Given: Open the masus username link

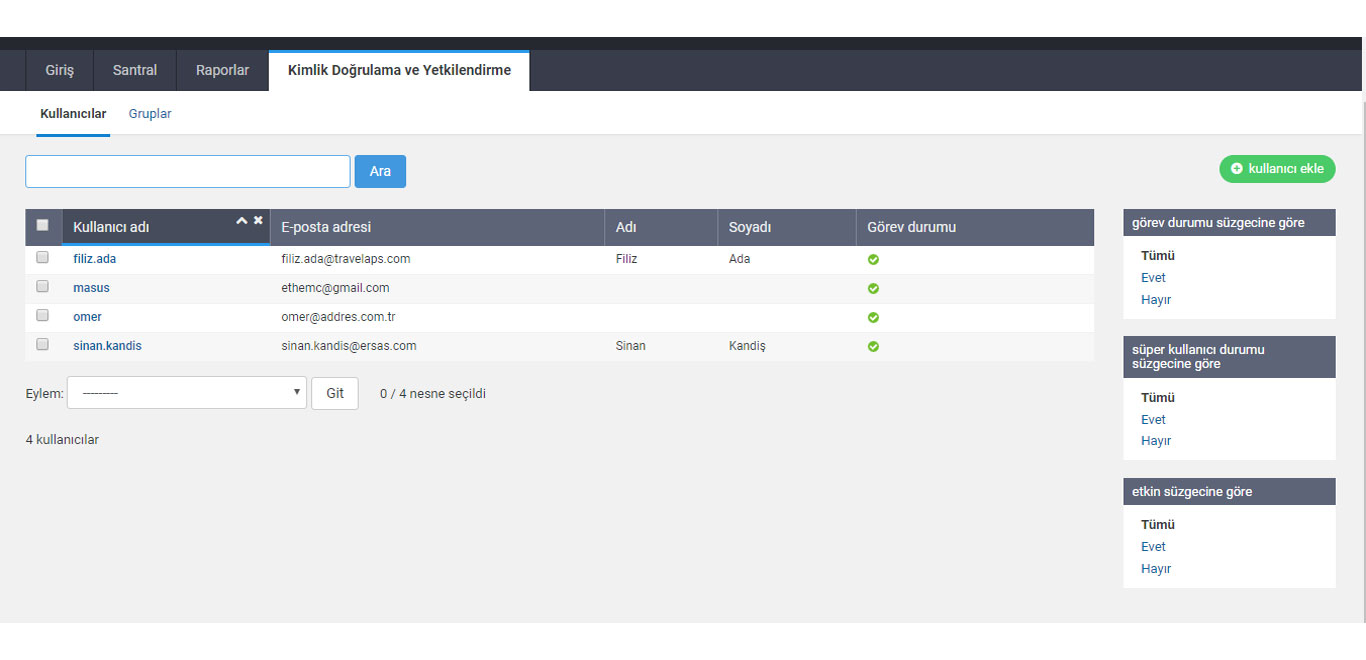Looking at the screenshot, I should [x=91, y=288].
